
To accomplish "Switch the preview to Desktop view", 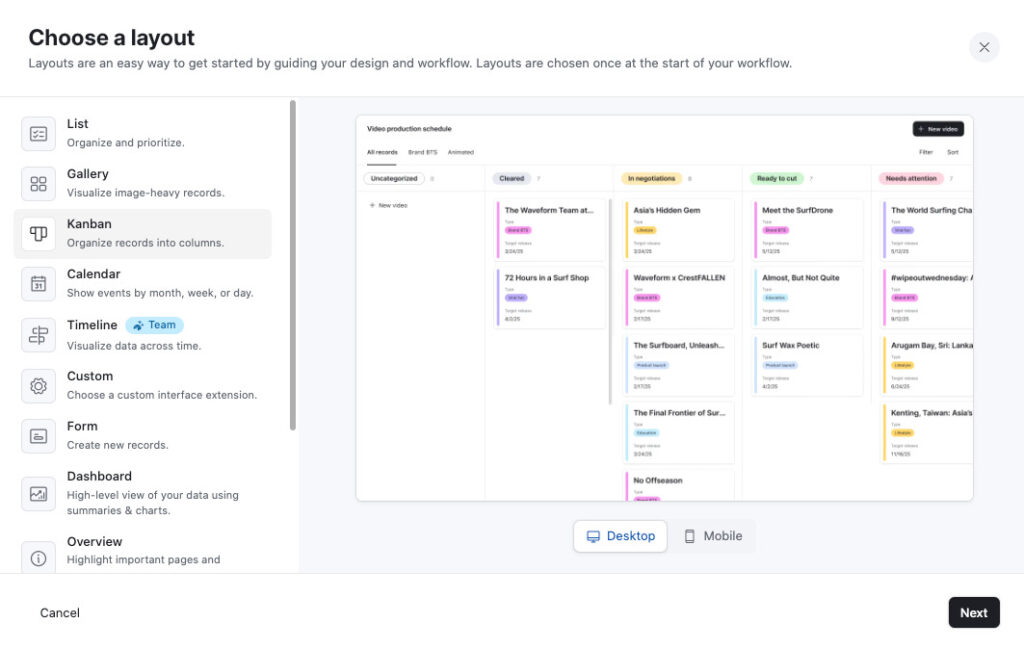I will (620, 536).
